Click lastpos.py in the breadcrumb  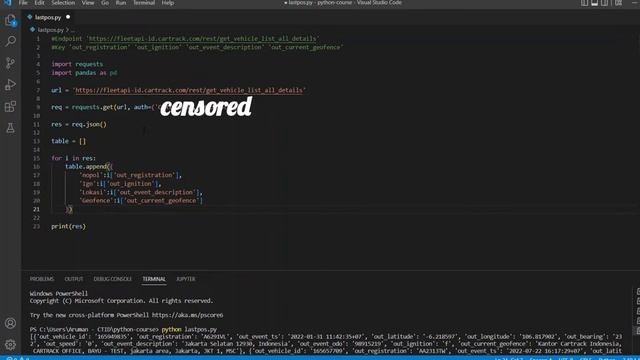coord(51,30)
